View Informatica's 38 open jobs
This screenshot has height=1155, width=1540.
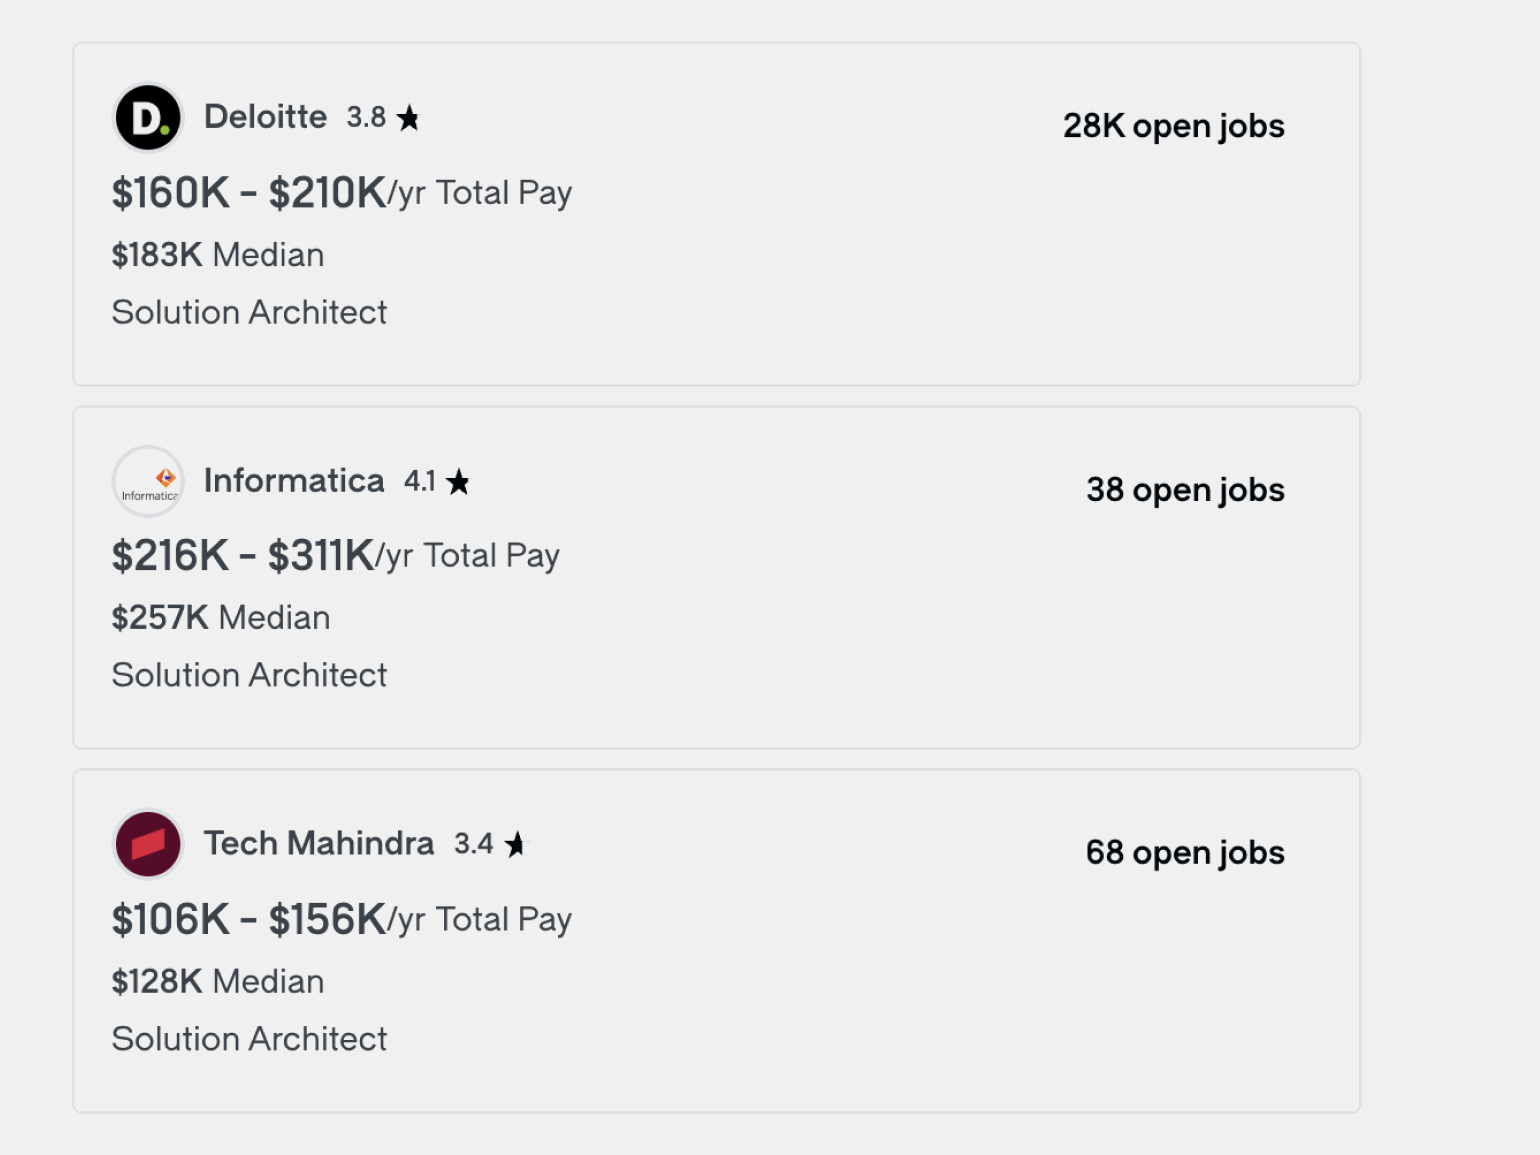click(x=1185, y=490)
